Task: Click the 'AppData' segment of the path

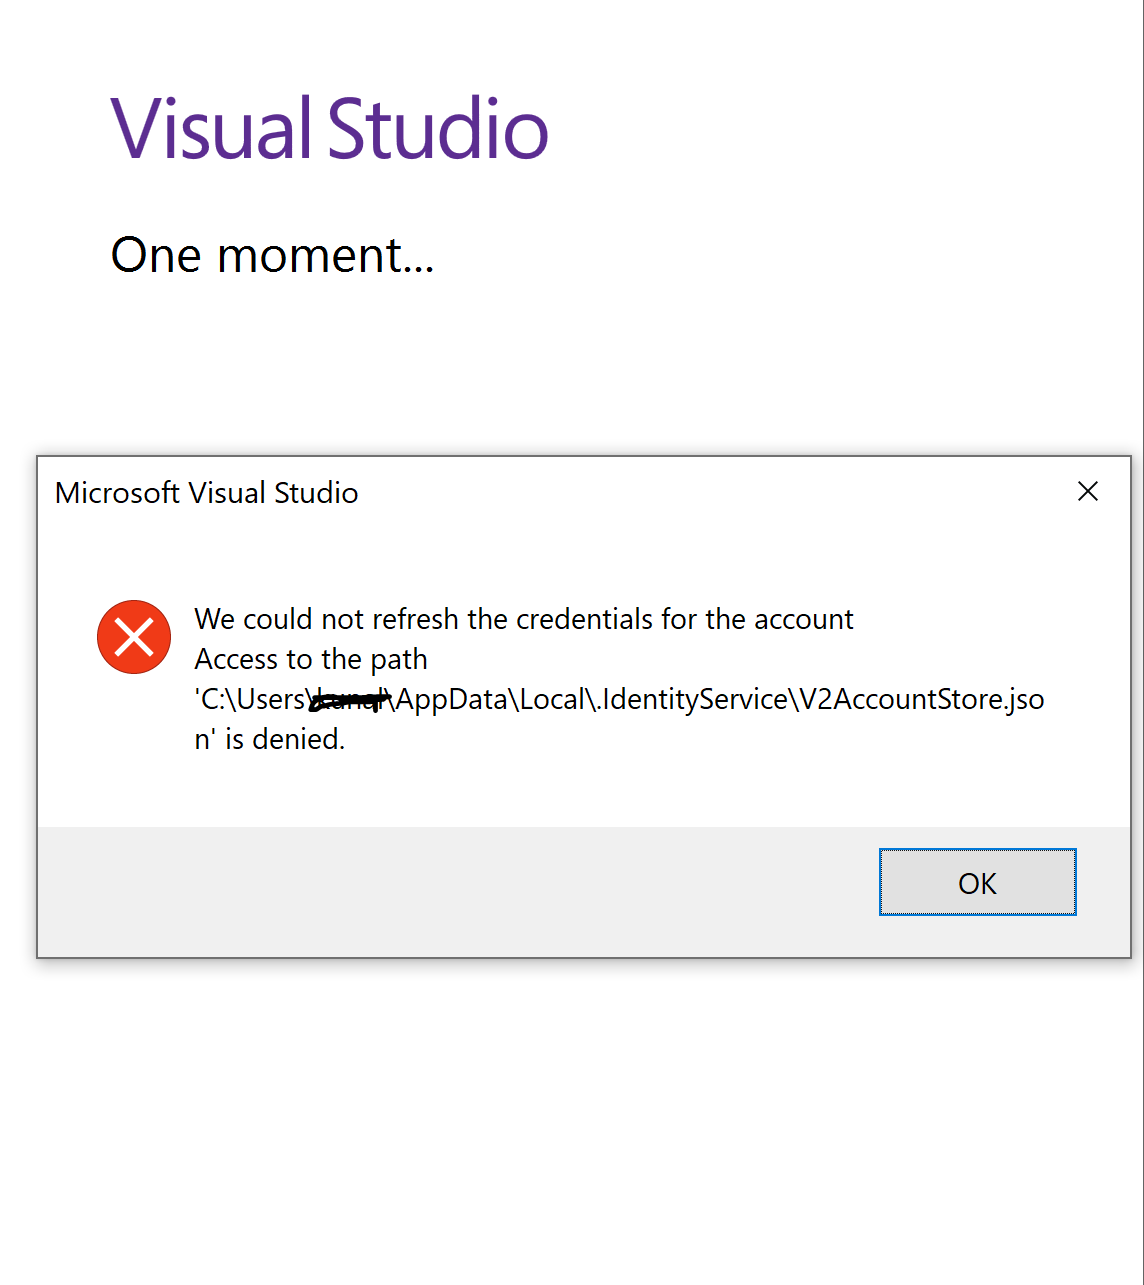Action: coord(452,699)
